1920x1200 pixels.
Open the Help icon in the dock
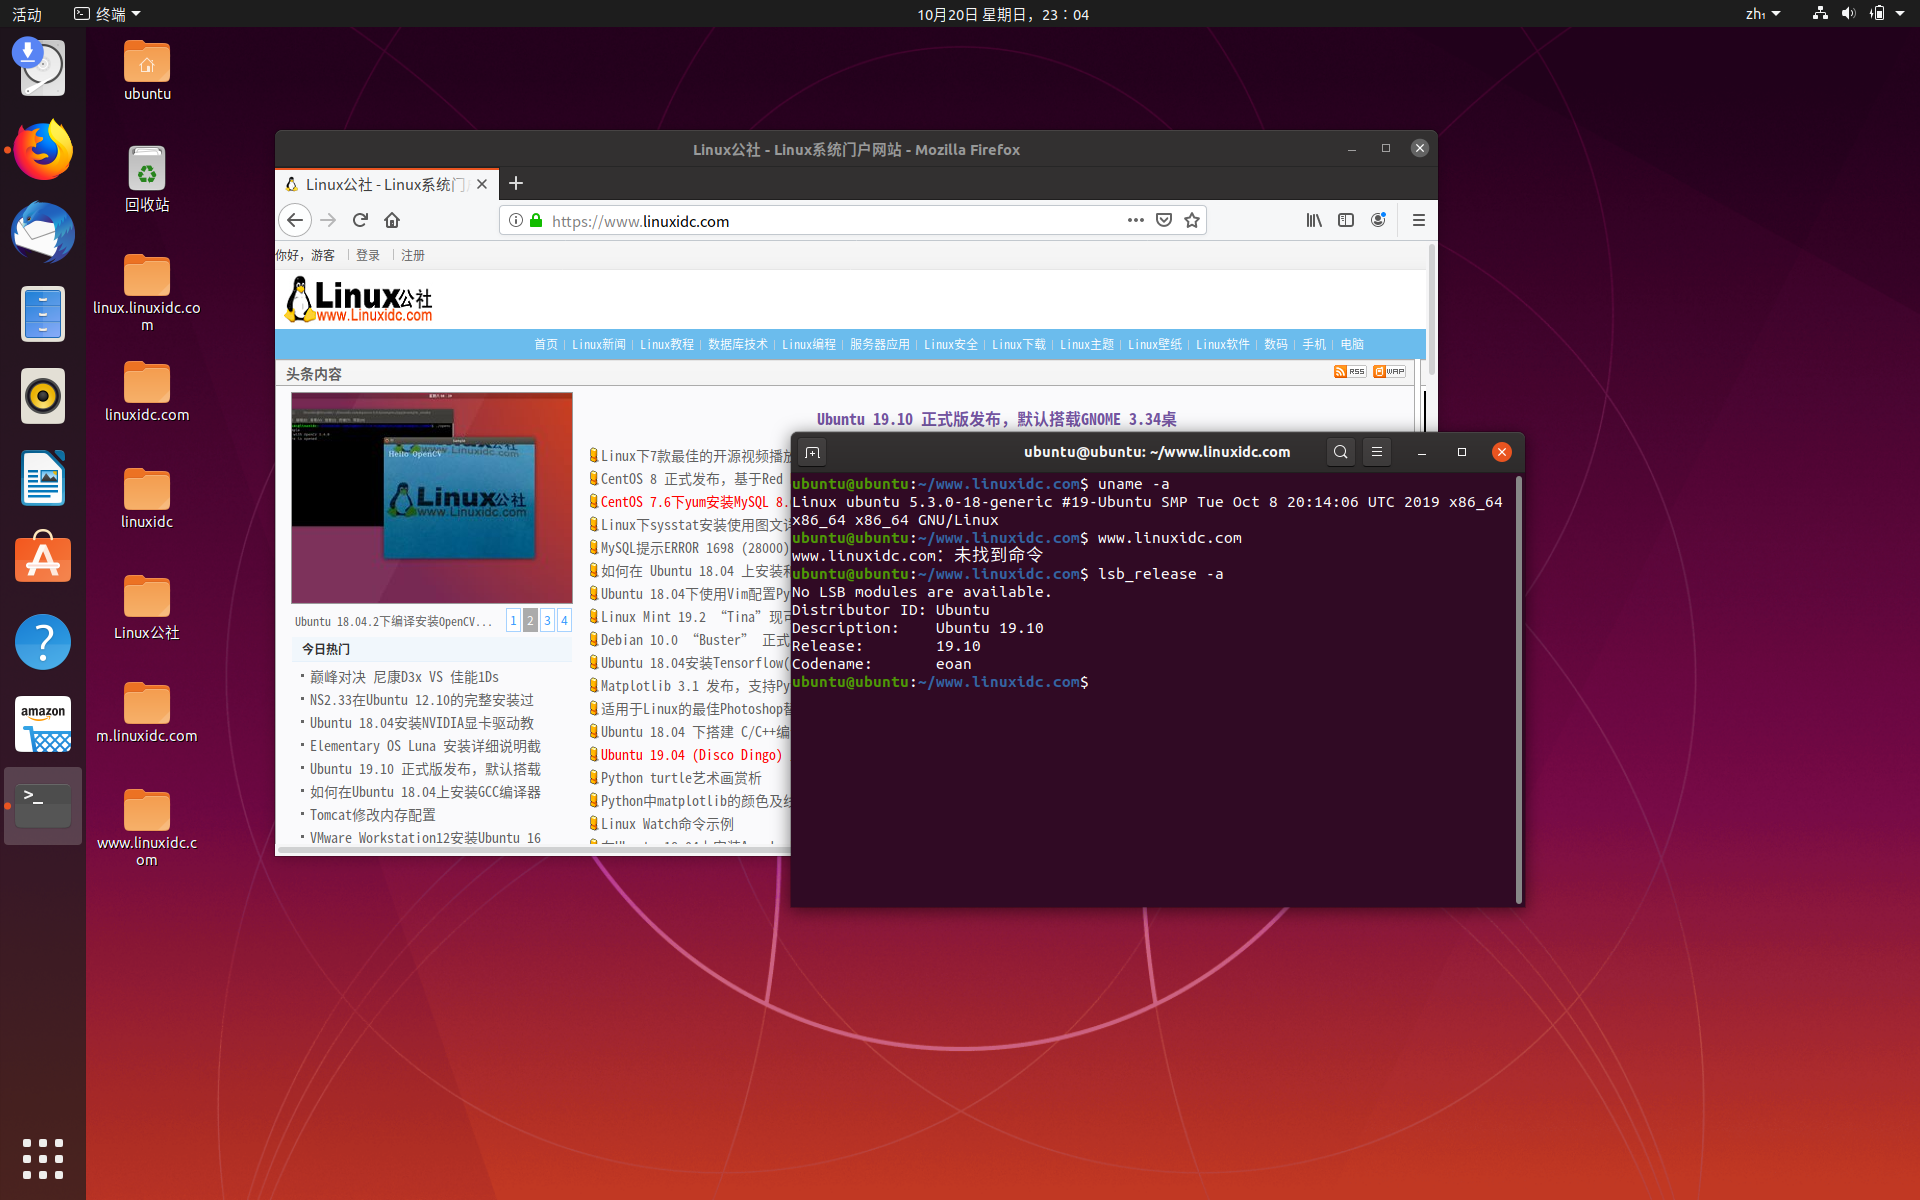pyautogui.click(x=43, y=641)
